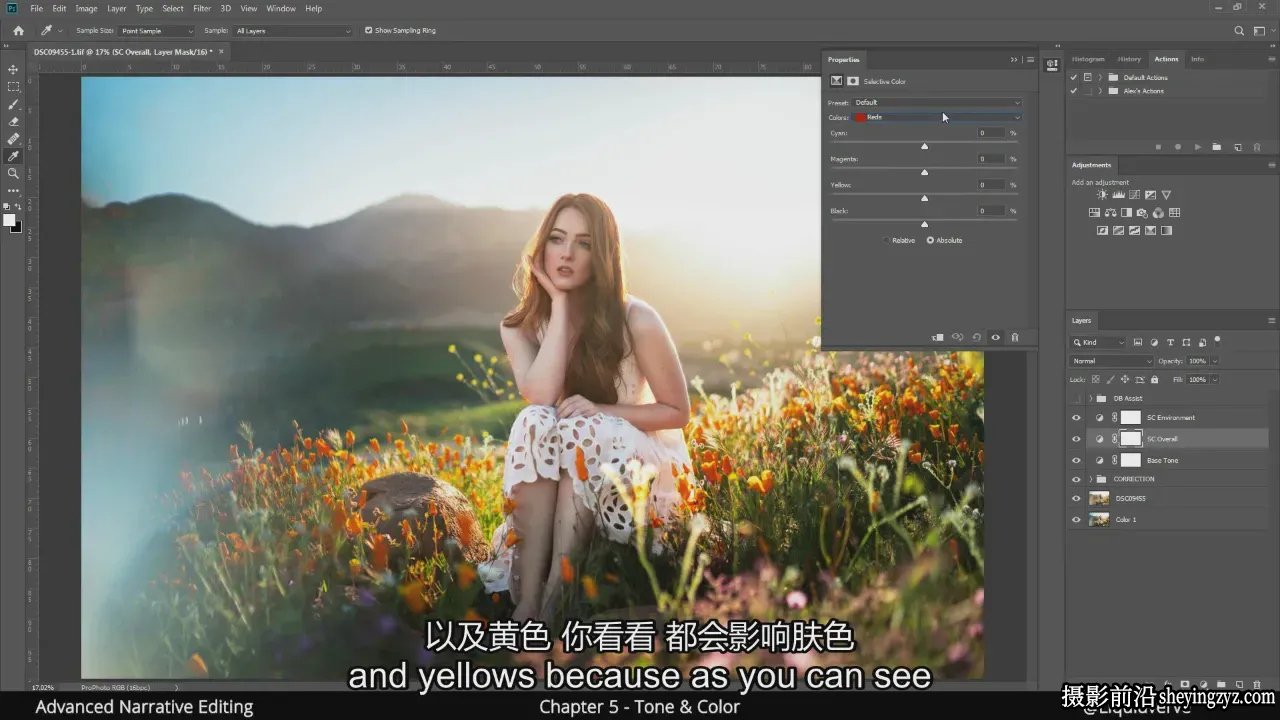
Task: Toggle Show Sampling Ring checkbox
Action: tap(369, 31)
